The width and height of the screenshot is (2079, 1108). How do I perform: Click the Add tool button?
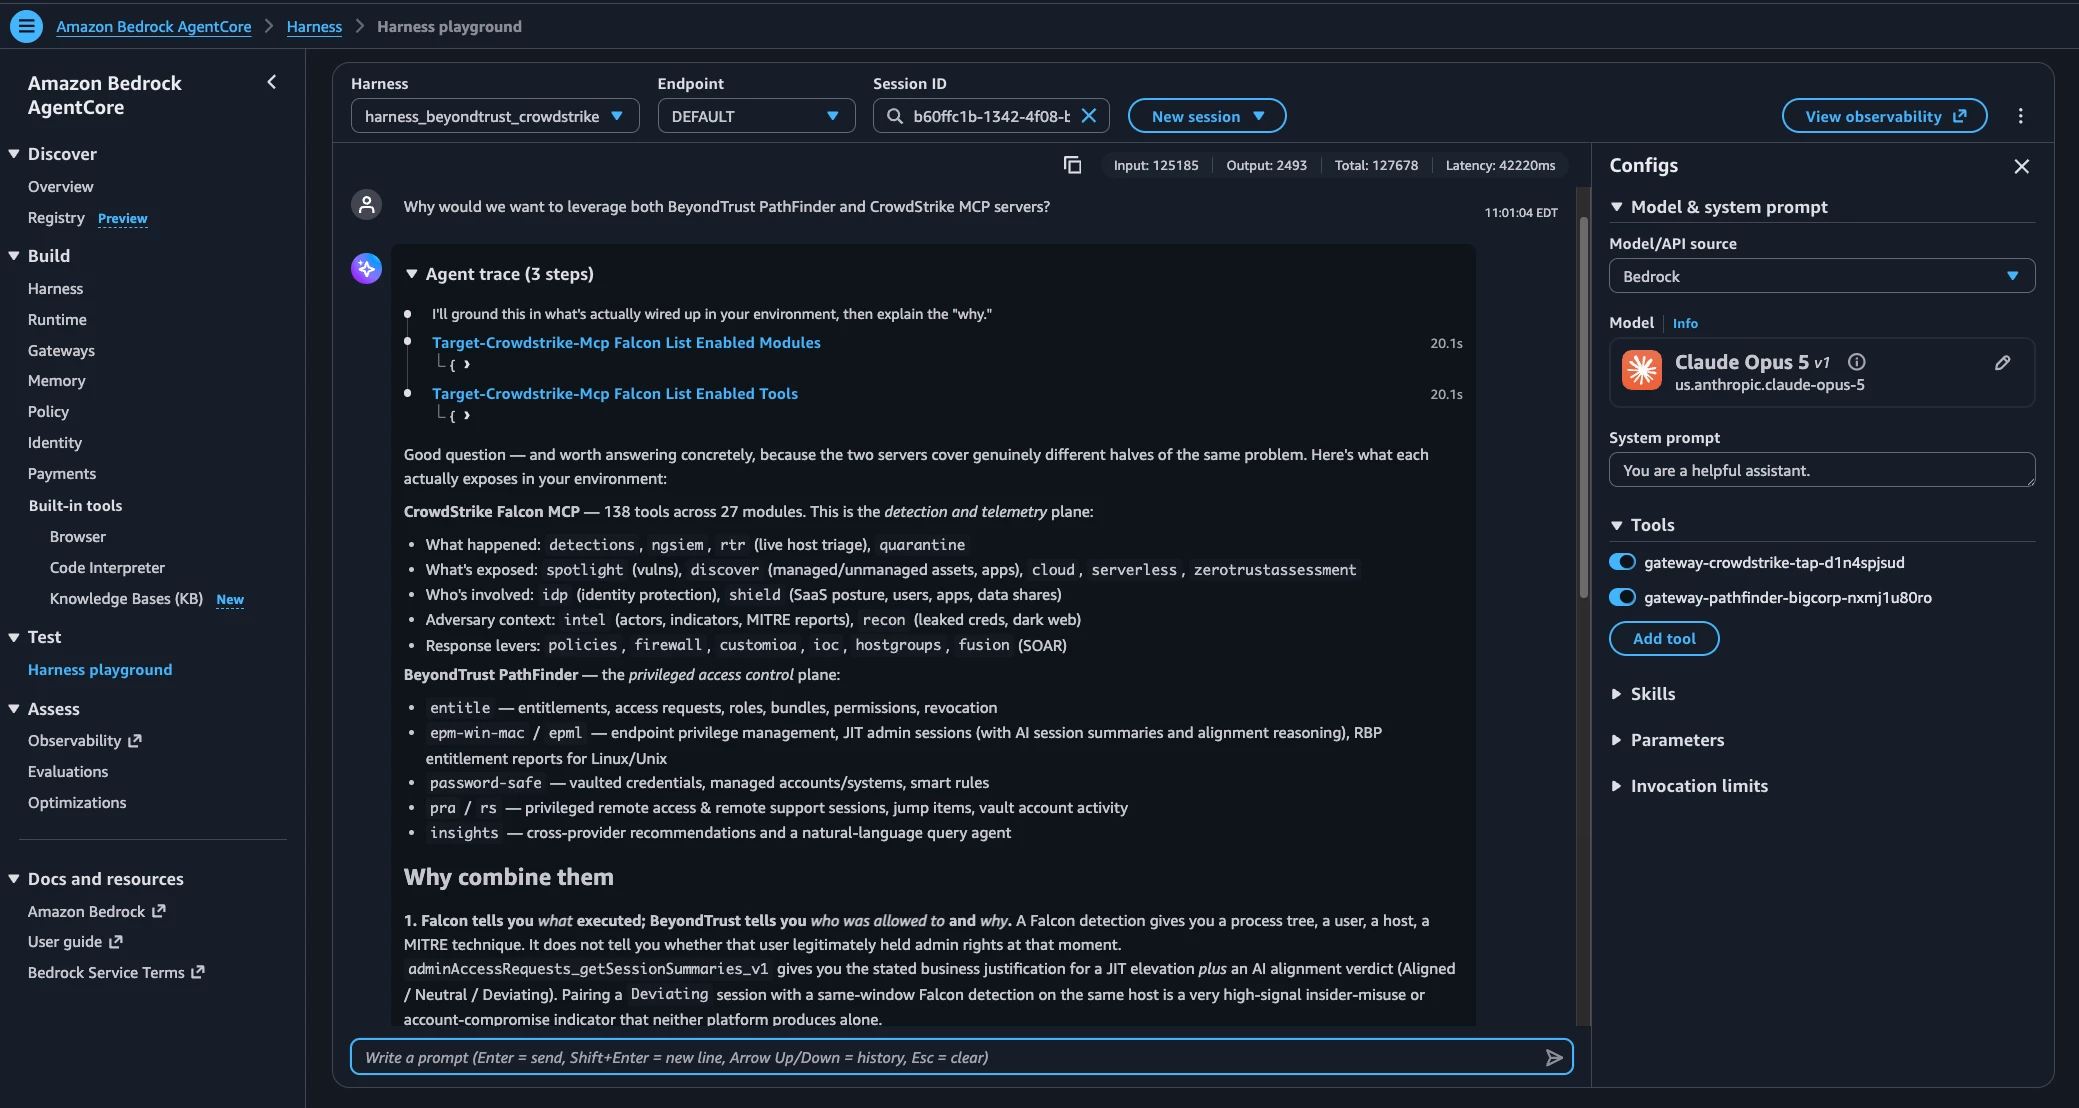(x=1664, y=639)
